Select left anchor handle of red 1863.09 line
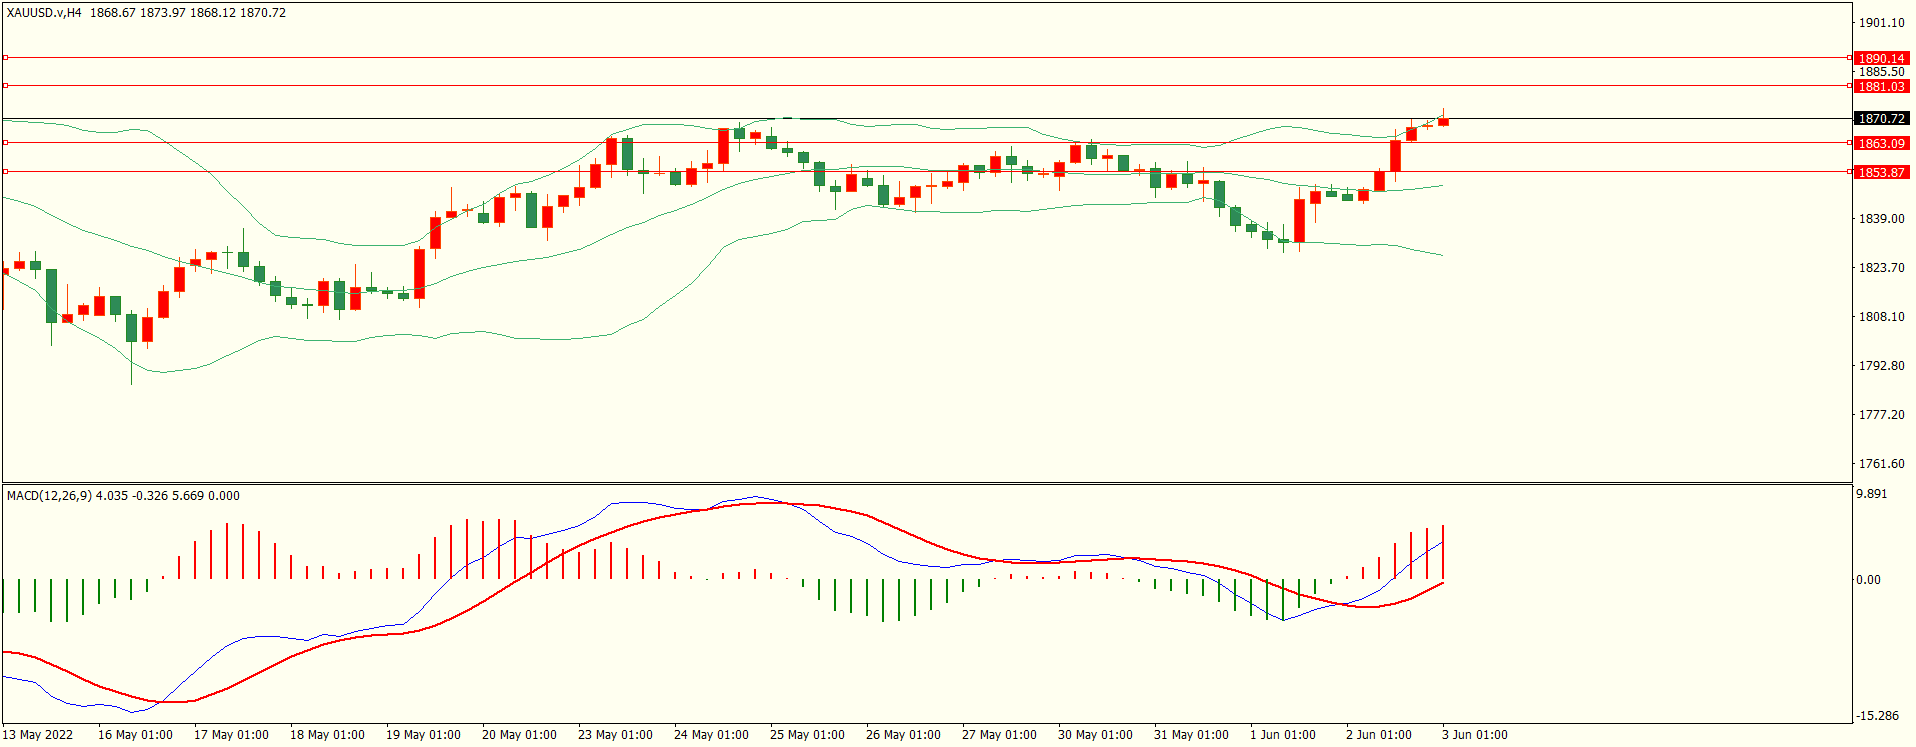Image resolution: width=1916 pixels, height=747 pixels. tap(5, 143)
